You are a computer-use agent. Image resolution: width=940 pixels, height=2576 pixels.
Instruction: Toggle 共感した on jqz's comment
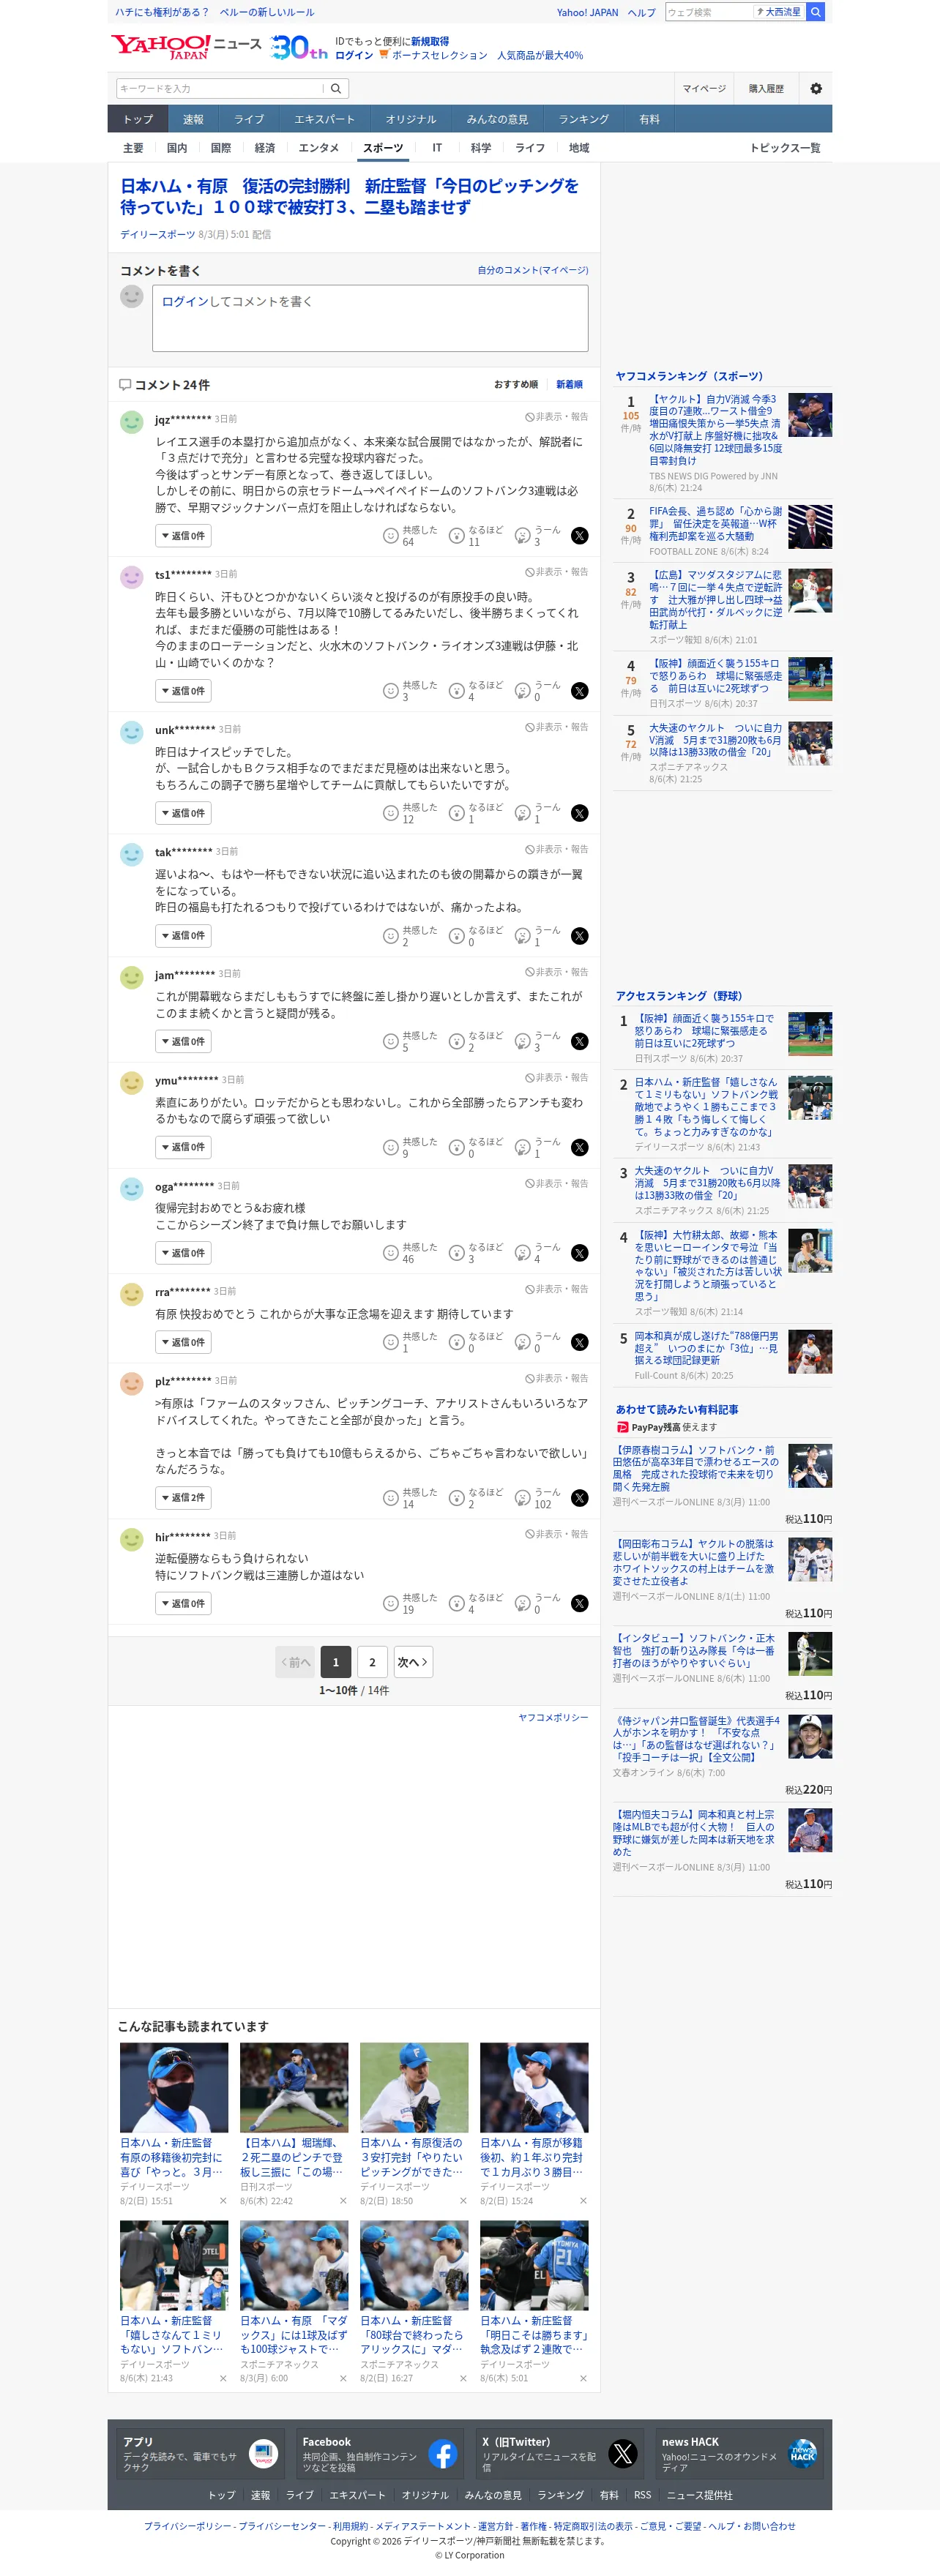[x=411, y=536]
